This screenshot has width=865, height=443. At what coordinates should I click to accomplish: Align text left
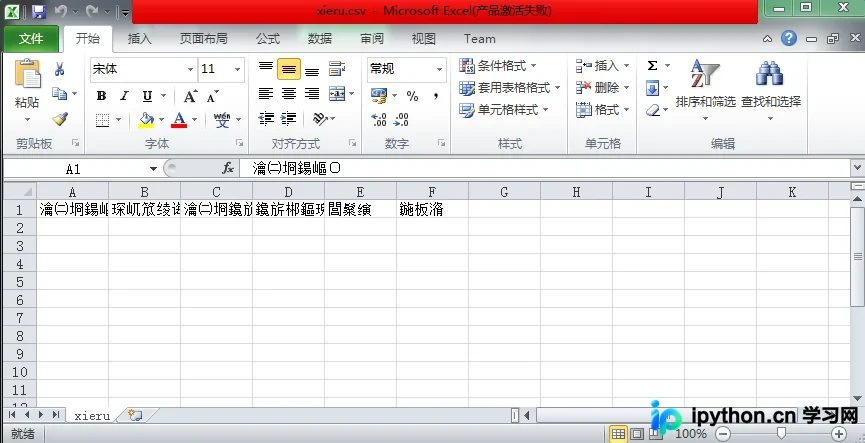coord(266,94)
